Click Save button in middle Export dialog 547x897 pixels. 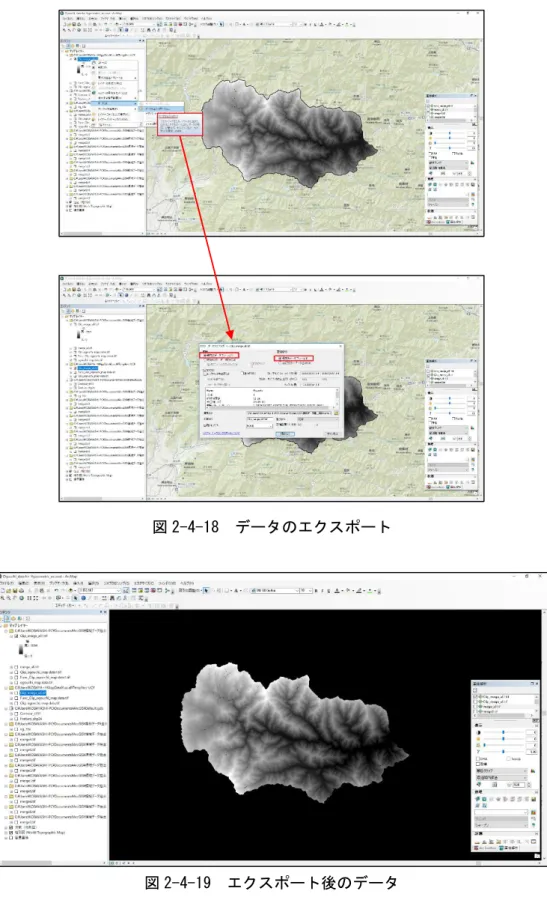pos(285,434)
